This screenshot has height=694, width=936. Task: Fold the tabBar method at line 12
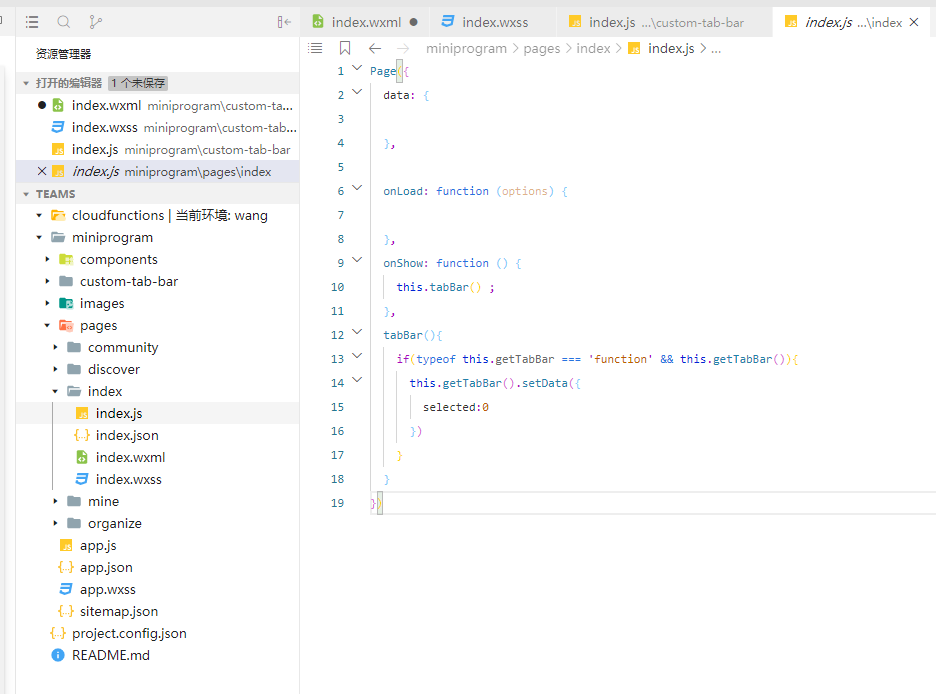357,332
